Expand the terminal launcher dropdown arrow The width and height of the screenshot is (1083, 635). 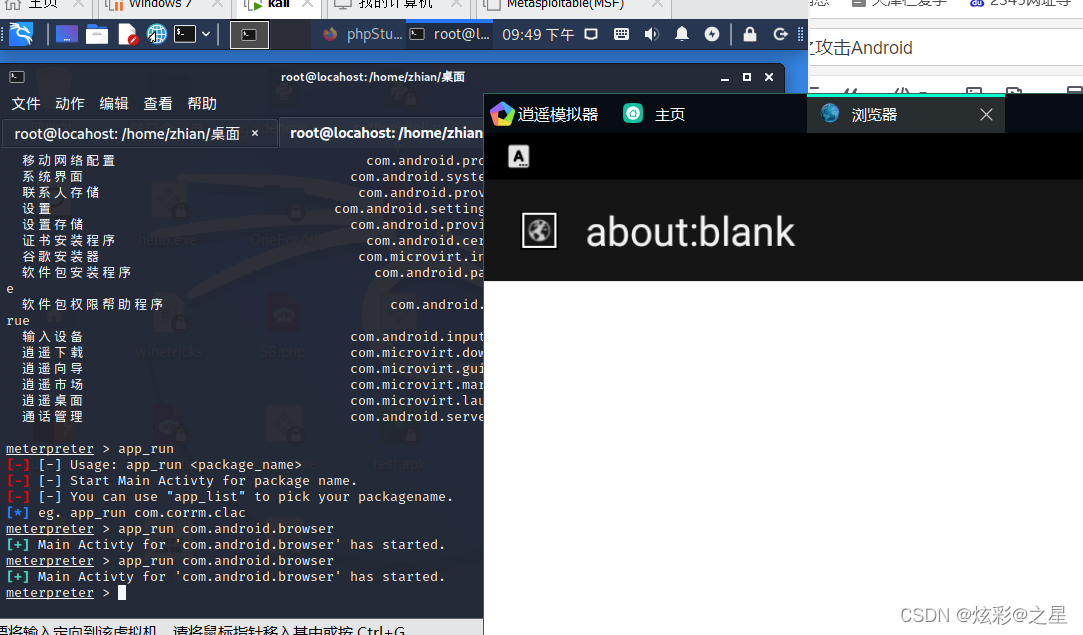pyautogui.click(x=206, y=34)
